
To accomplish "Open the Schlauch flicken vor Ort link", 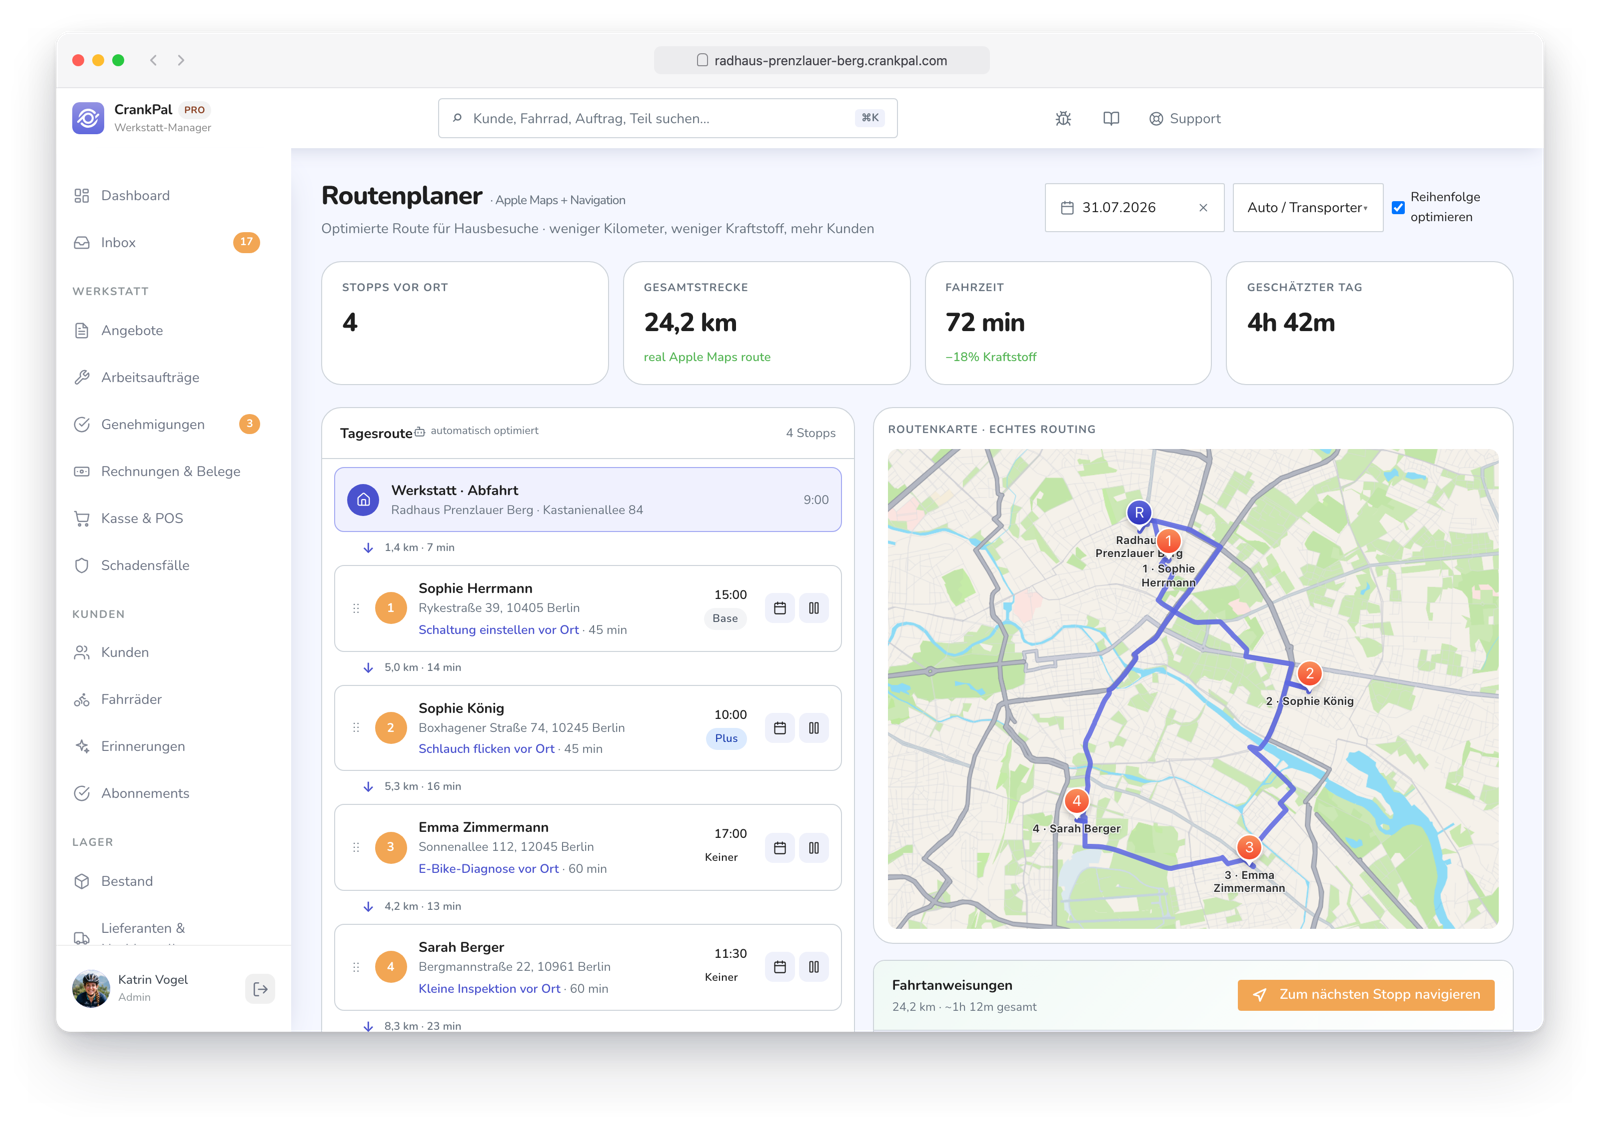I will coord(486,749).
